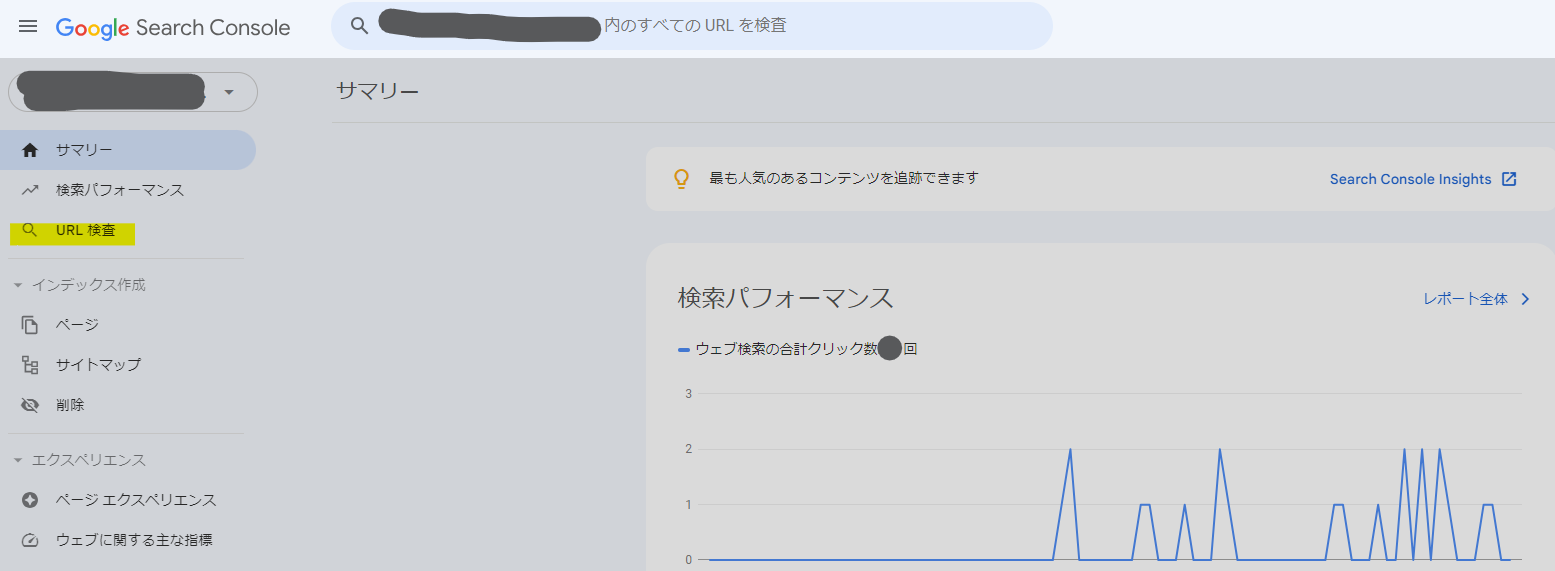This screenshot has height=571, width=1555.
Task: Click the external-link icon after Insights
Action: 1509,179
